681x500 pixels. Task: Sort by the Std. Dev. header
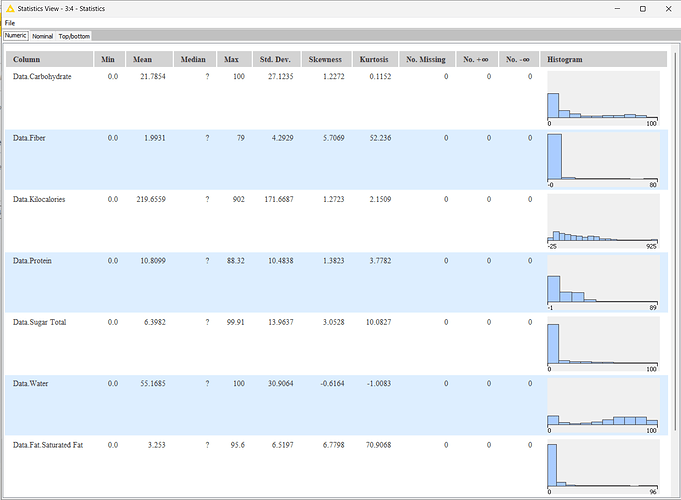tap(277, 59)
